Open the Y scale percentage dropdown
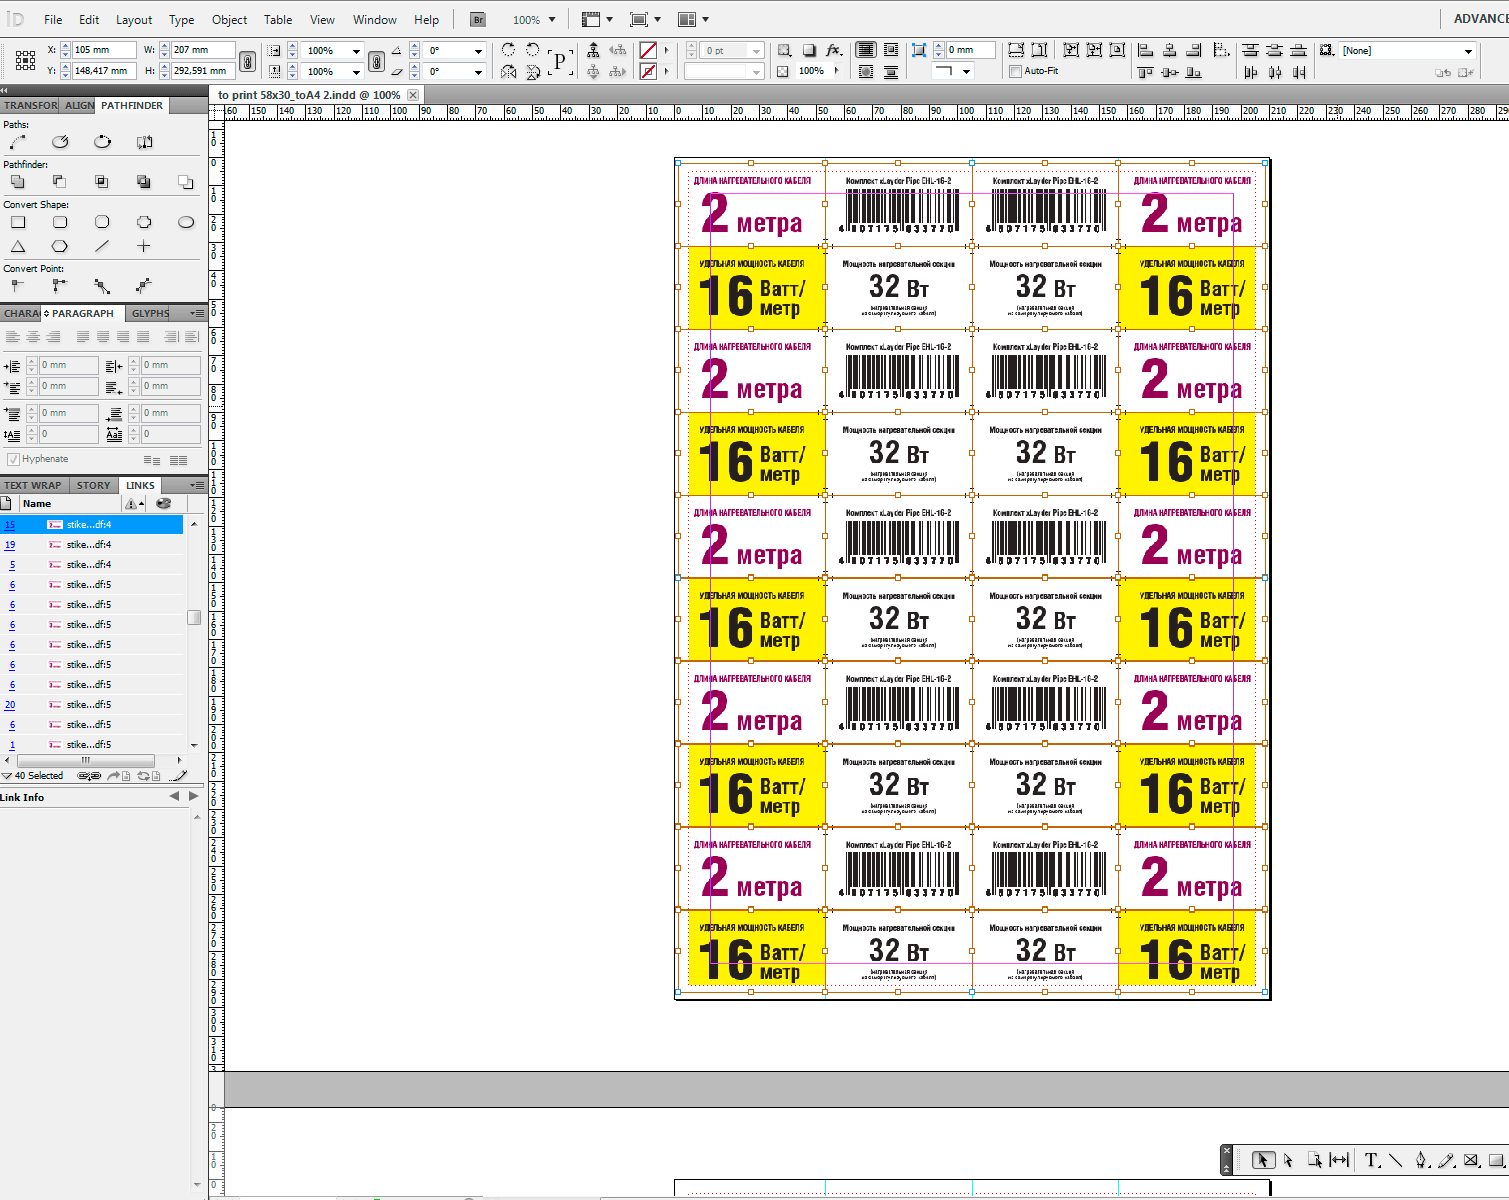 pyautogui.click(x=356, y=72)
